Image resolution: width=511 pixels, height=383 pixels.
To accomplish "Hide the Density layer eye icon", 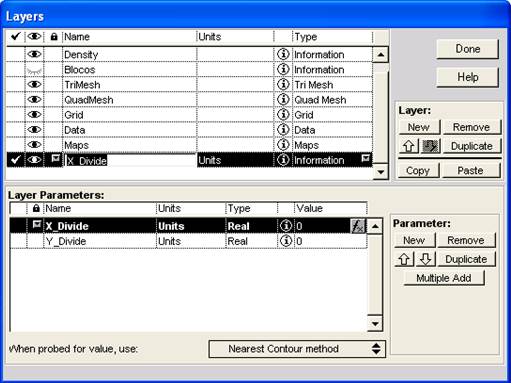I will tap(34, 54).
